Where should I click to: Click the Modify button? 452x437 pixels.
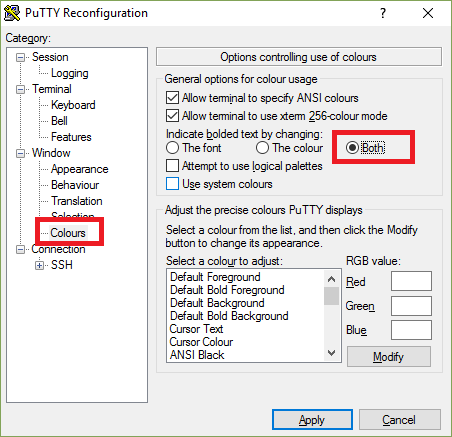coord(389,357)
